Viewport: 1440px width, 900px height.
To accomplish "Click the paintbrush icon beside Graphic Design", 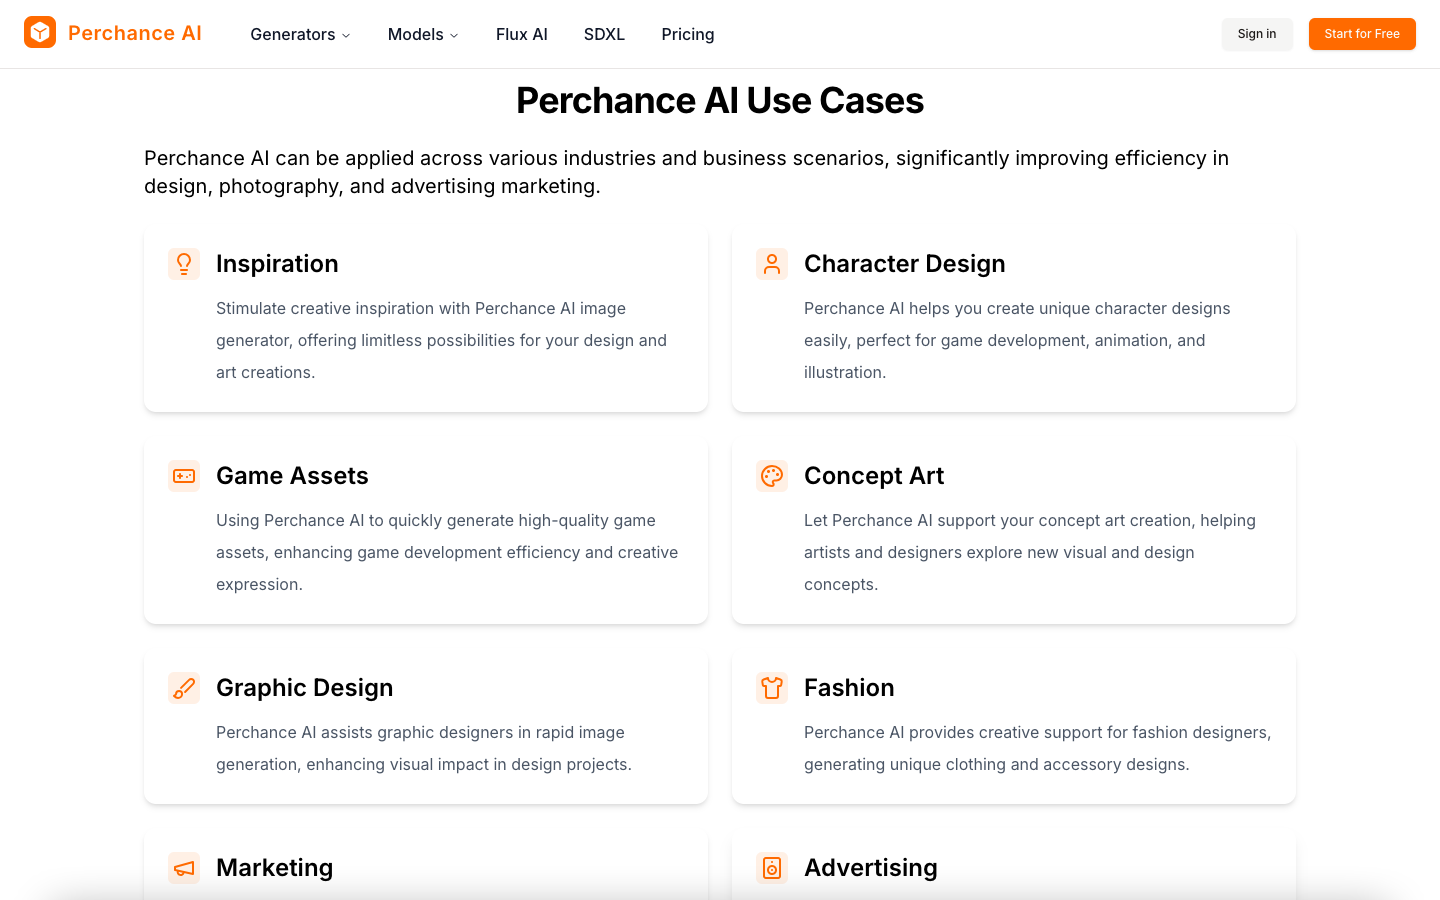I will point(184,688).
